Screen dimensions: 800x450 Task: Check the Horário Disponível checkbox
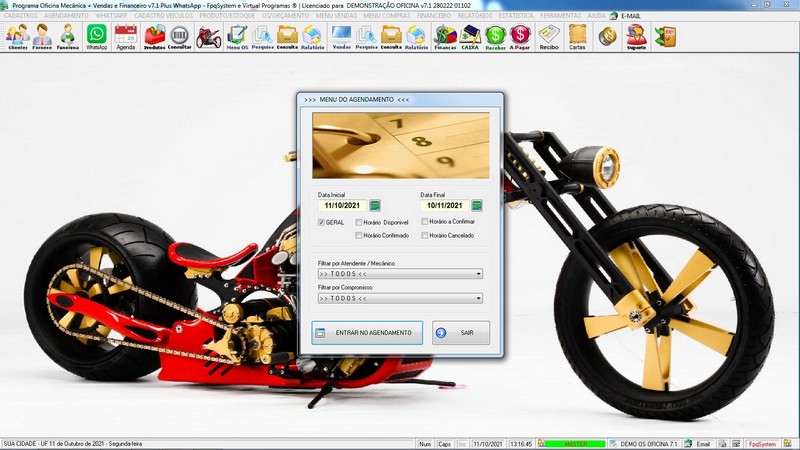pyautogui.click(x=359, y=222)
